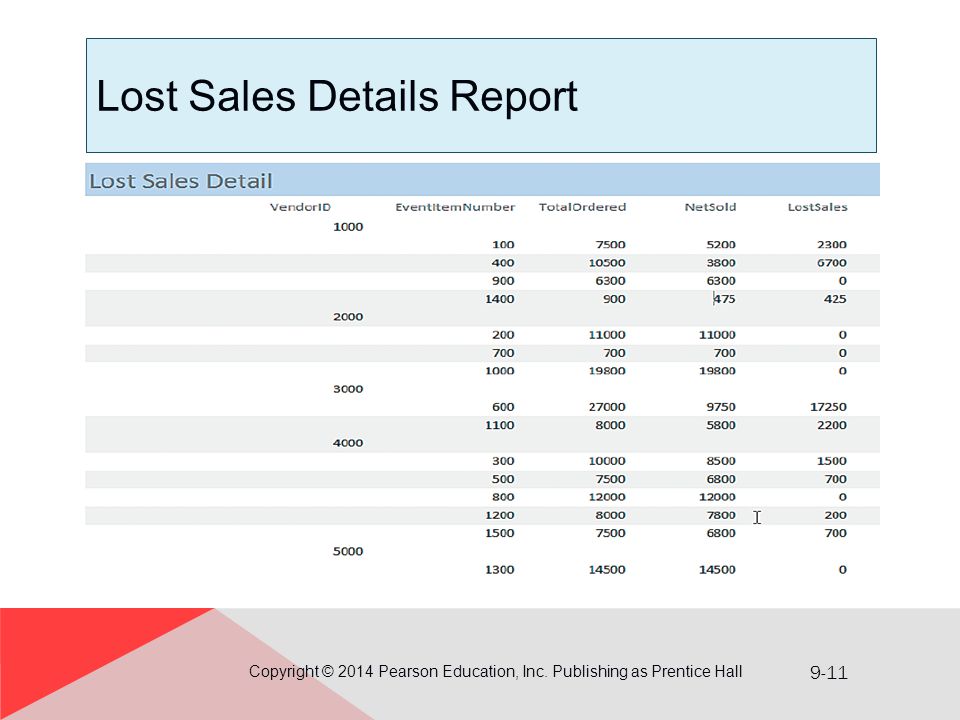Click LostSales value 200
The width and height of the screenshot is (960, 720).
pos(835,515)
